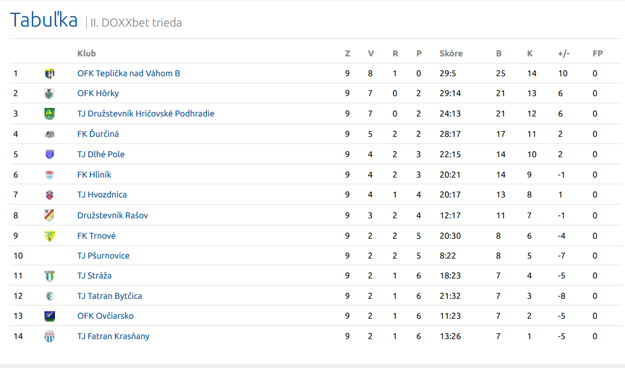The height and width of the screenshot is (368, 625).
Task: Open the TJ Tatran Bytčica link
Action: pyautogui.click(x=110, y=296)
